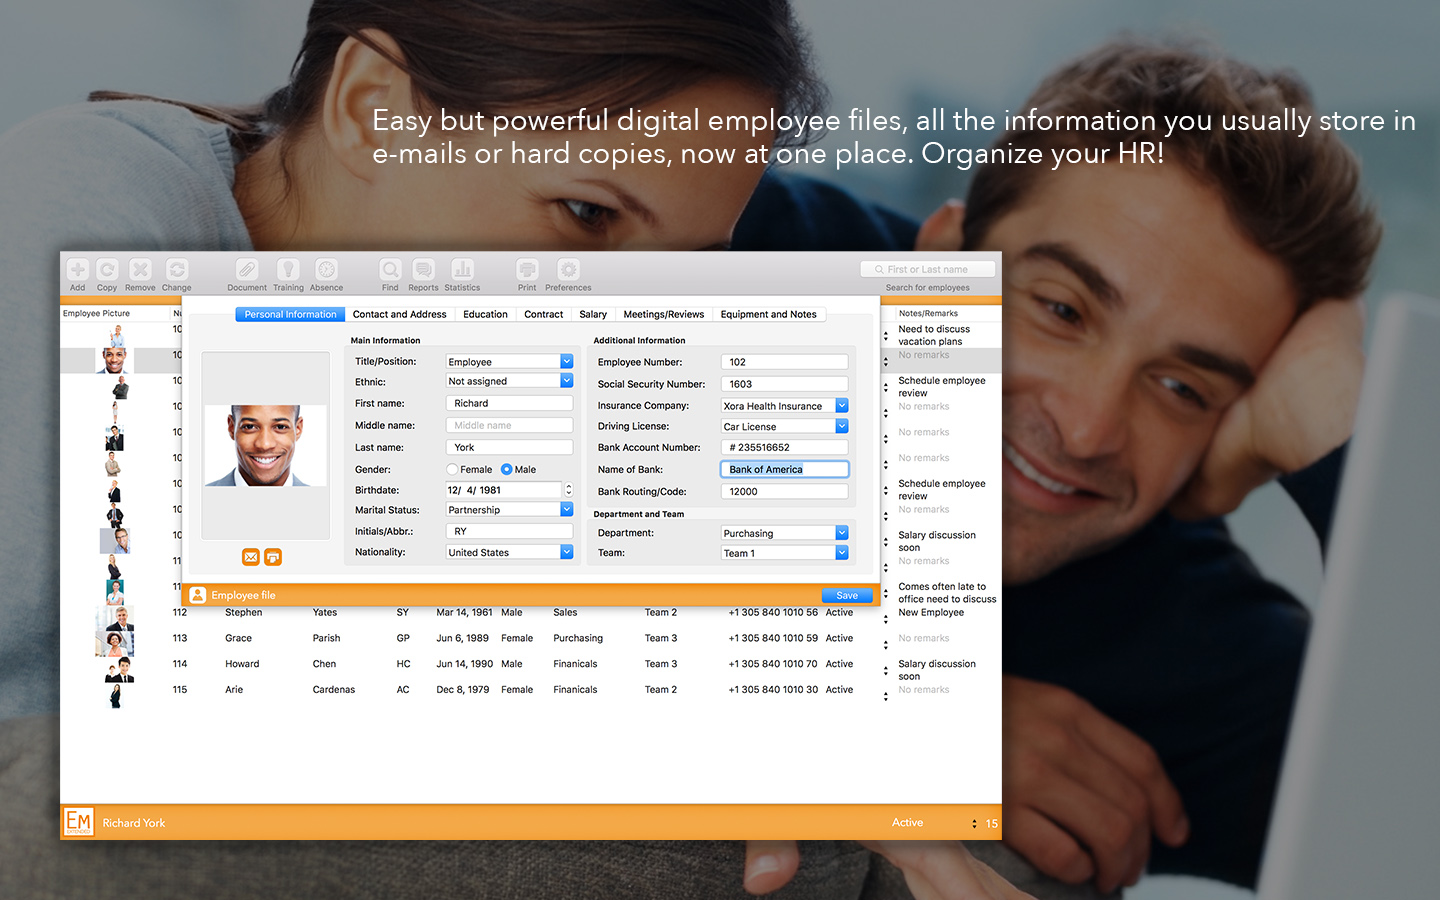Click the phone '+1 305 840 1010 70'
The height and width of the screenshot is (900, 1440).
pos(773,664)
